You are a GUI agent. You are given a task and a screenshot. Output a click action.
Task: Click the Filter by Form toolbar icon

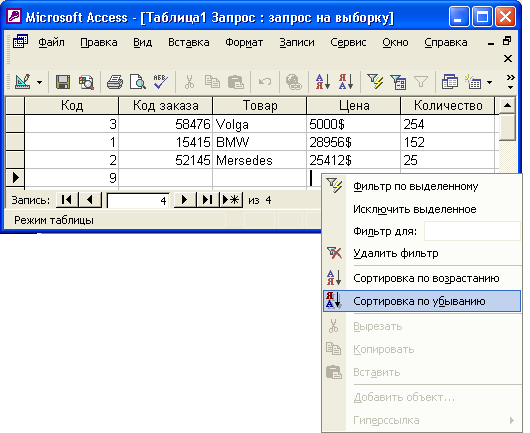coord(398,82)
